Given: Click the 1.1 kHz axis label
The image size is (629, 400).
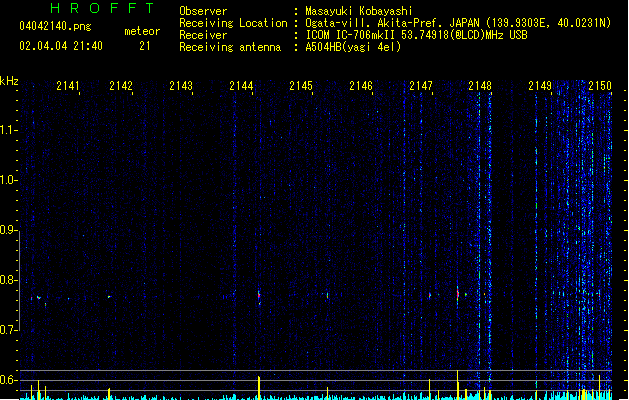Looking at the screenshot, I should (x=8, y=130).
